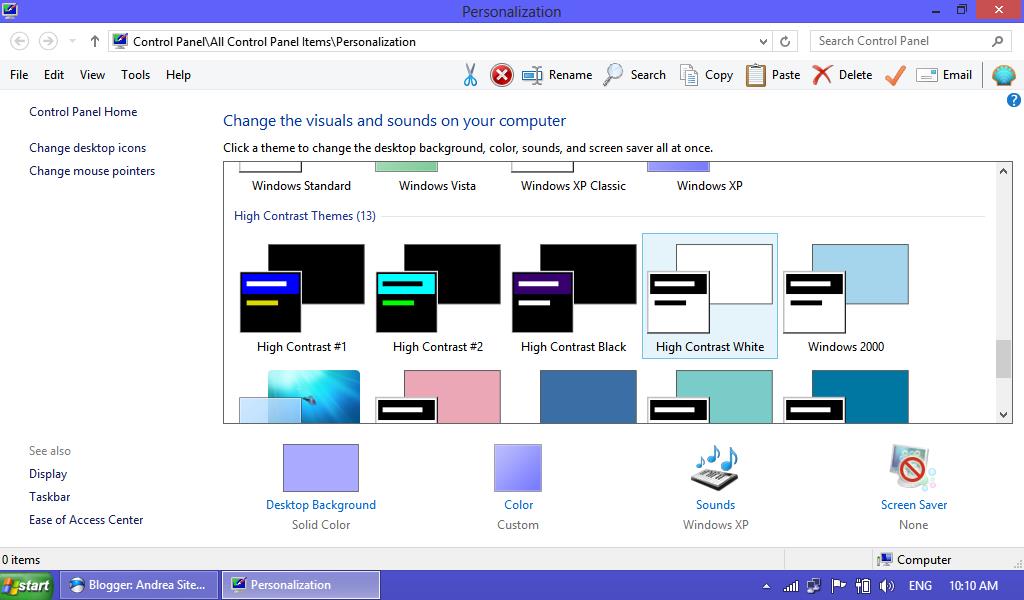Click the red stop circle icon
The width and height of the screenshot is (1024, 600).
point(502,75)
